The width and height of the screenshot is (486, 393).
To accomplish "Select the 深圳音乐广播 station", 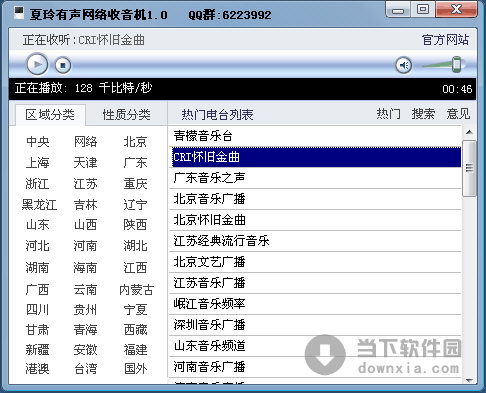I will coord(315,325).
